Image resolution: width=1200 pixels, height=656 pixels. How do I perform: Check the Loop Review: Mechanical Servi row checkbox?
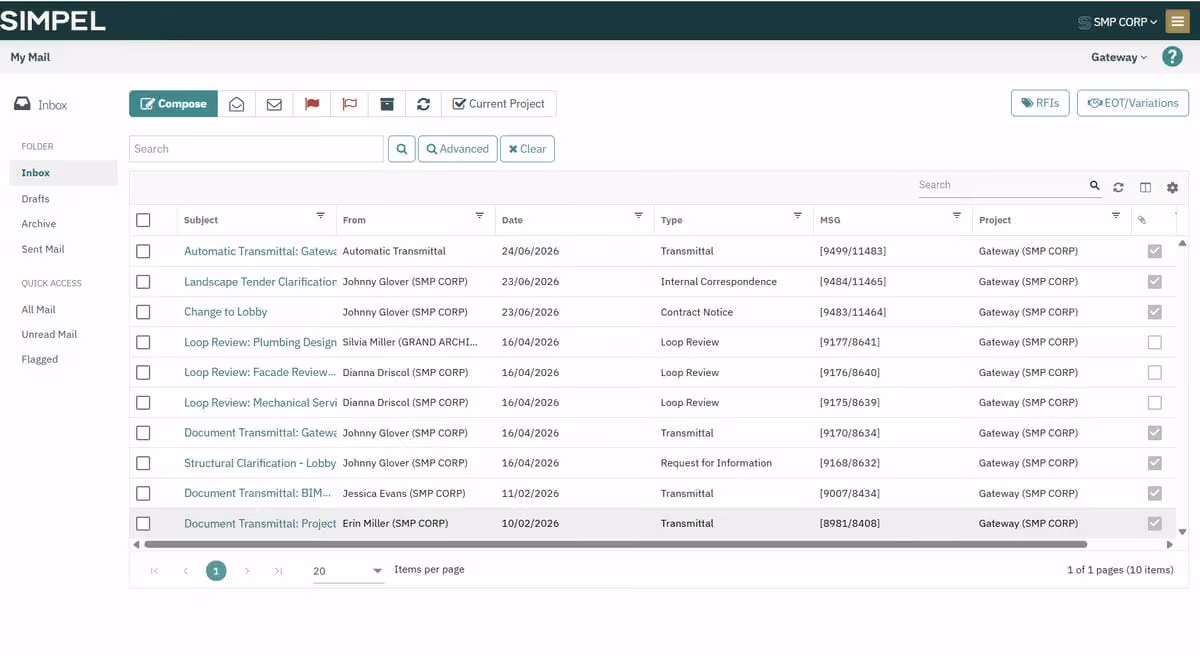143,403
